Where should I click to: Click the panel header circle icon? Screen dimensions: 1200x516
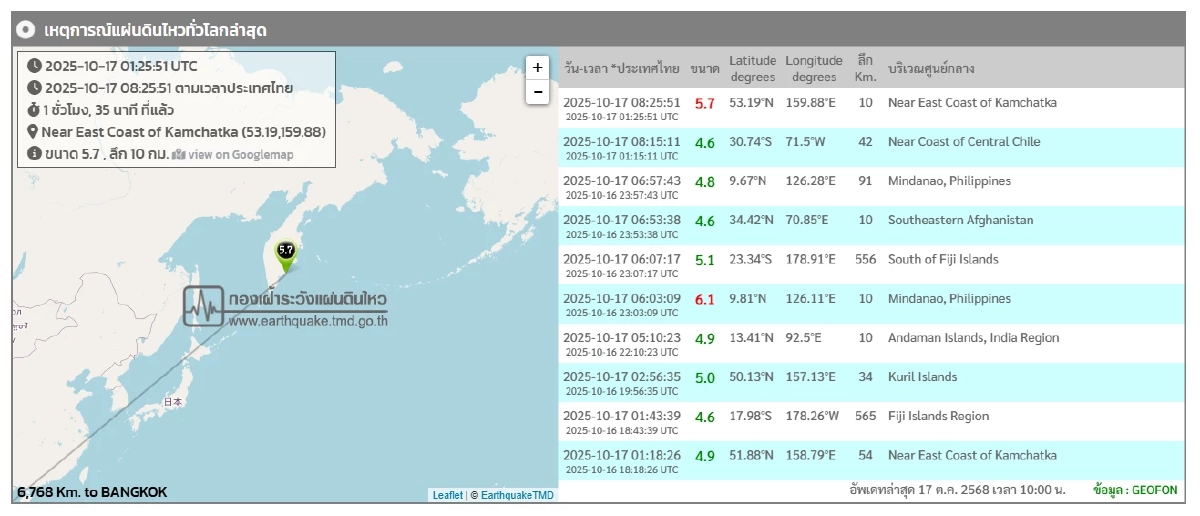pos(28,30)
